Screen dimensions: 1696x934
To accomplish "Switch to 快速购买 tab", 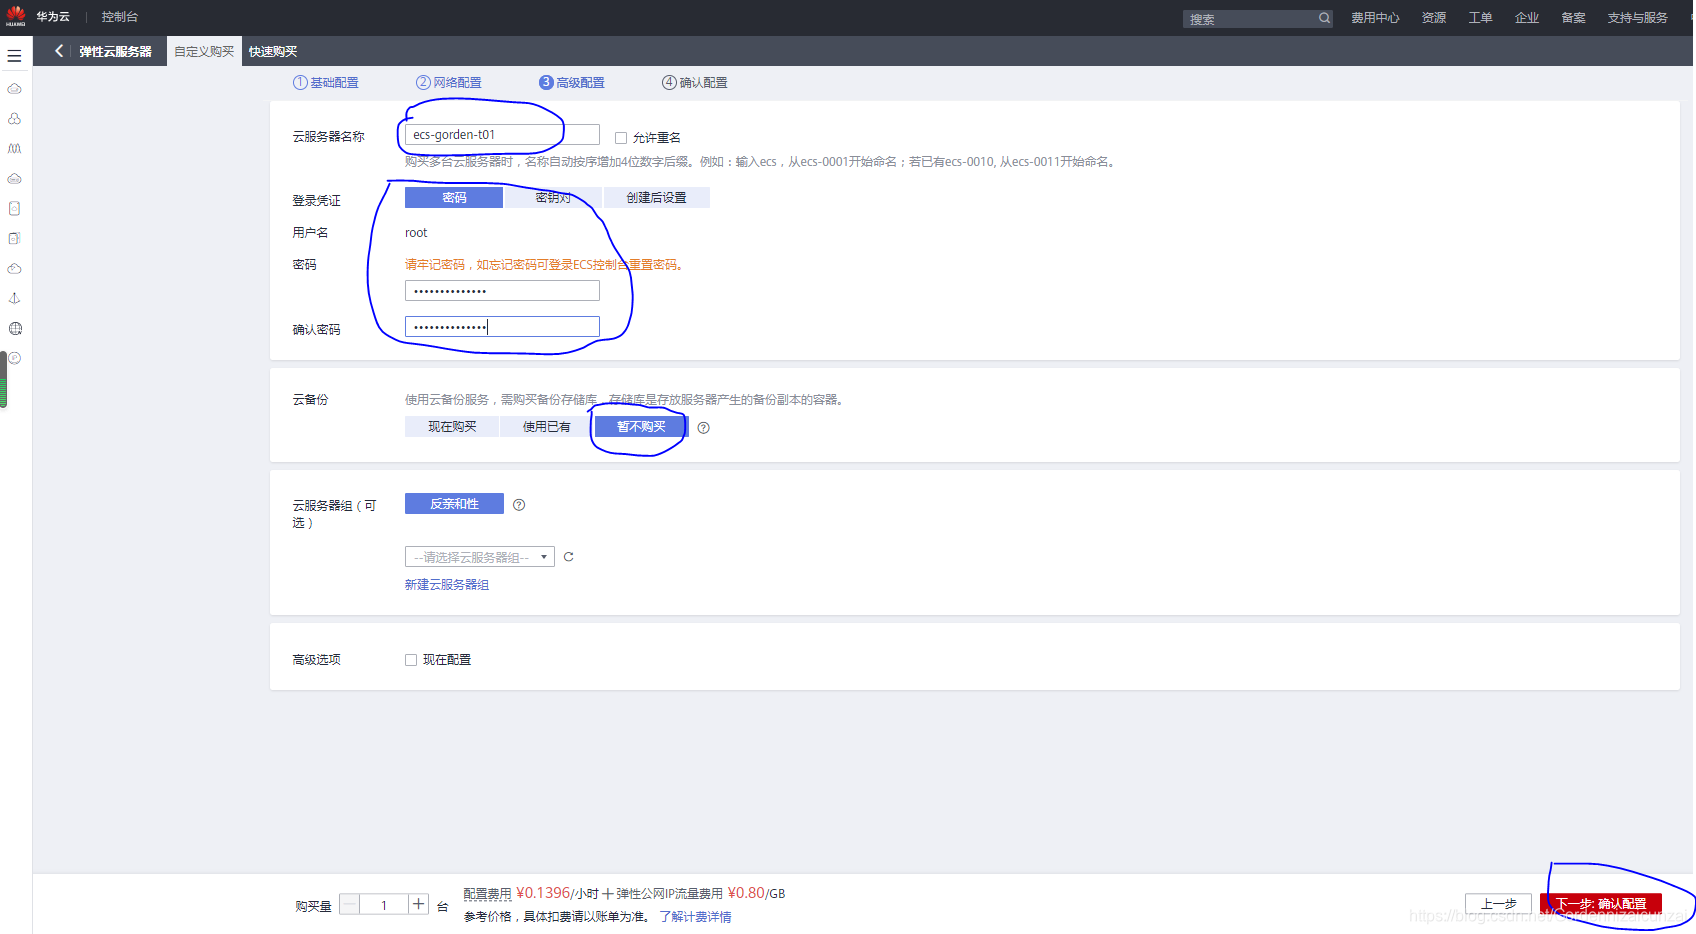I will pyautogui.click(x=273, y=51).
